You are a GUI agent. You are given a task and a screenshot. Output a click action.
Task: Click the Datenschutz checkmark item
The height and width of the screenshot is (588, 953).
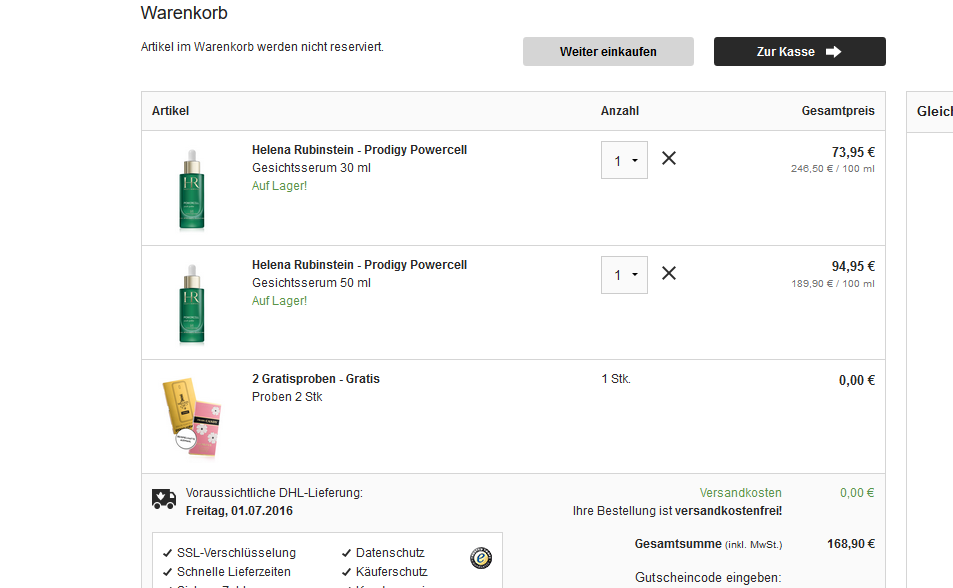[x=383, y=553]
